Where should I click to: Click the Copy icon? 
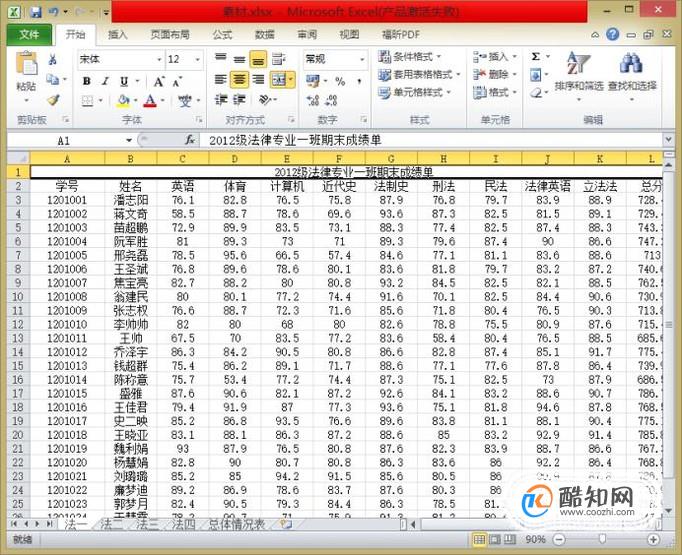[x=53, y=80]
